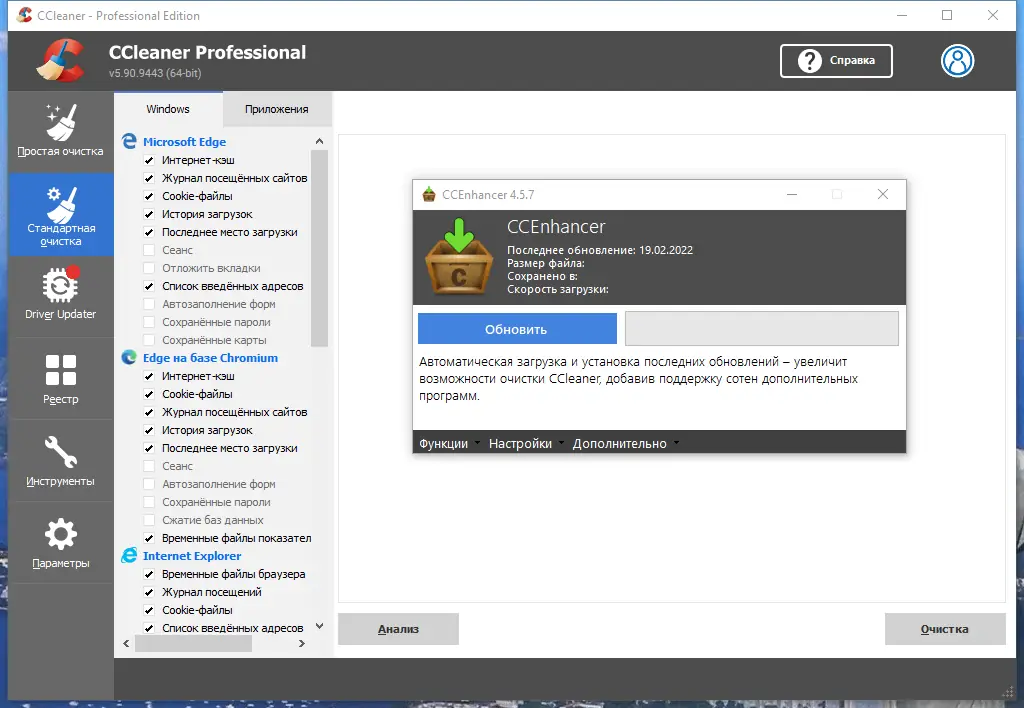Open the Driver Updater section

pyautogui.click(x=60, y=295)
